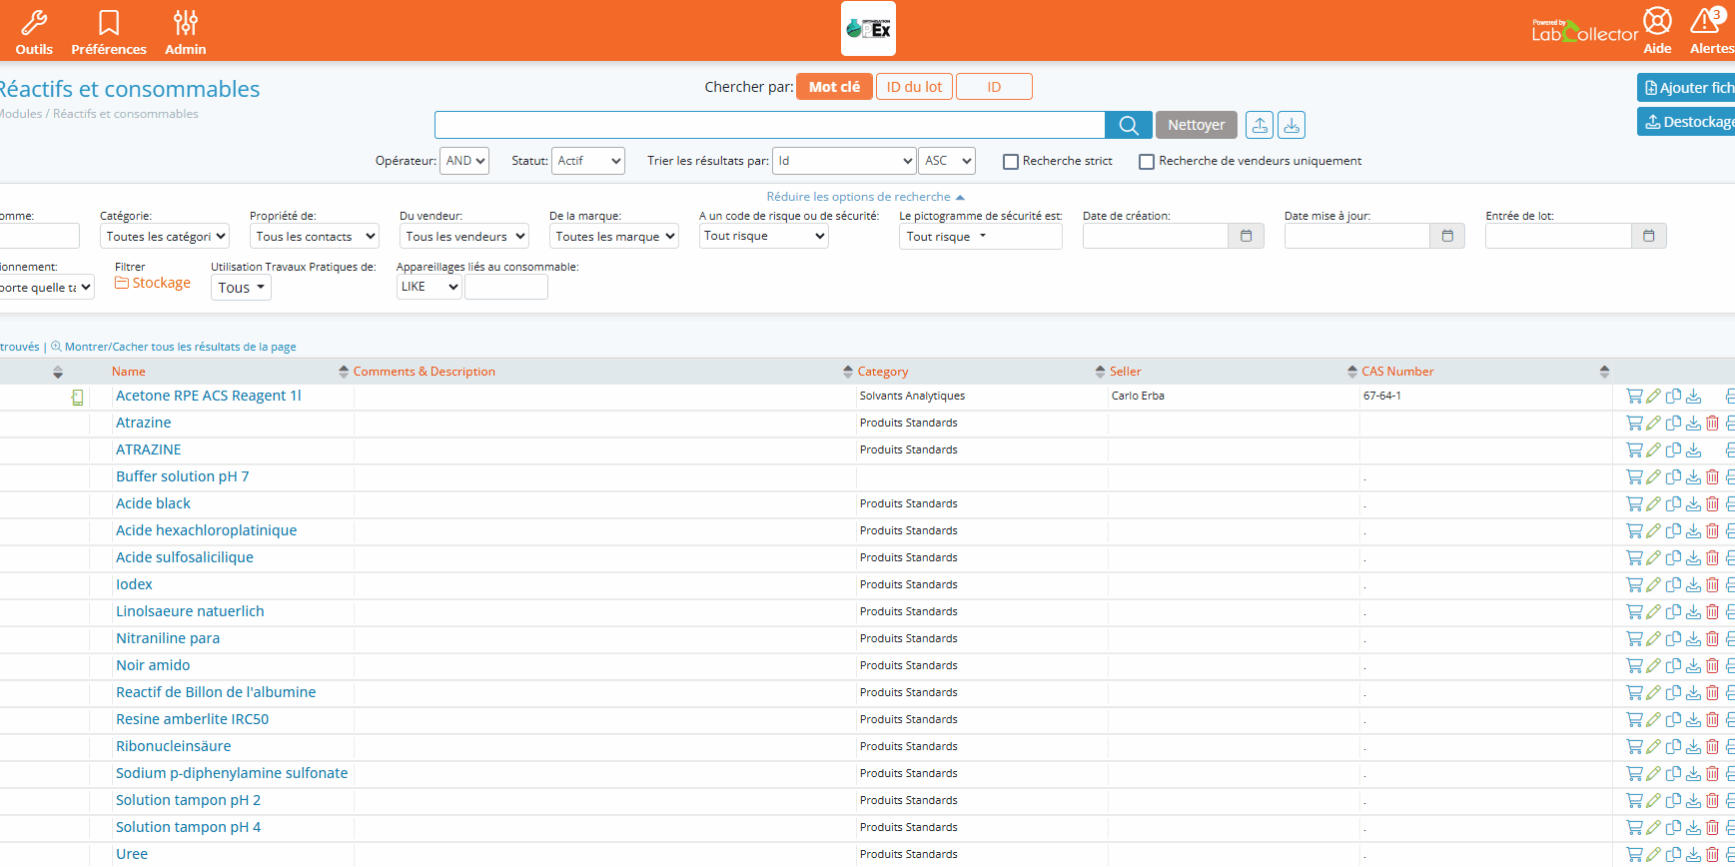1735x867 pixels.
Task: Edit the Acide black record
Action: click(1653, 504)
